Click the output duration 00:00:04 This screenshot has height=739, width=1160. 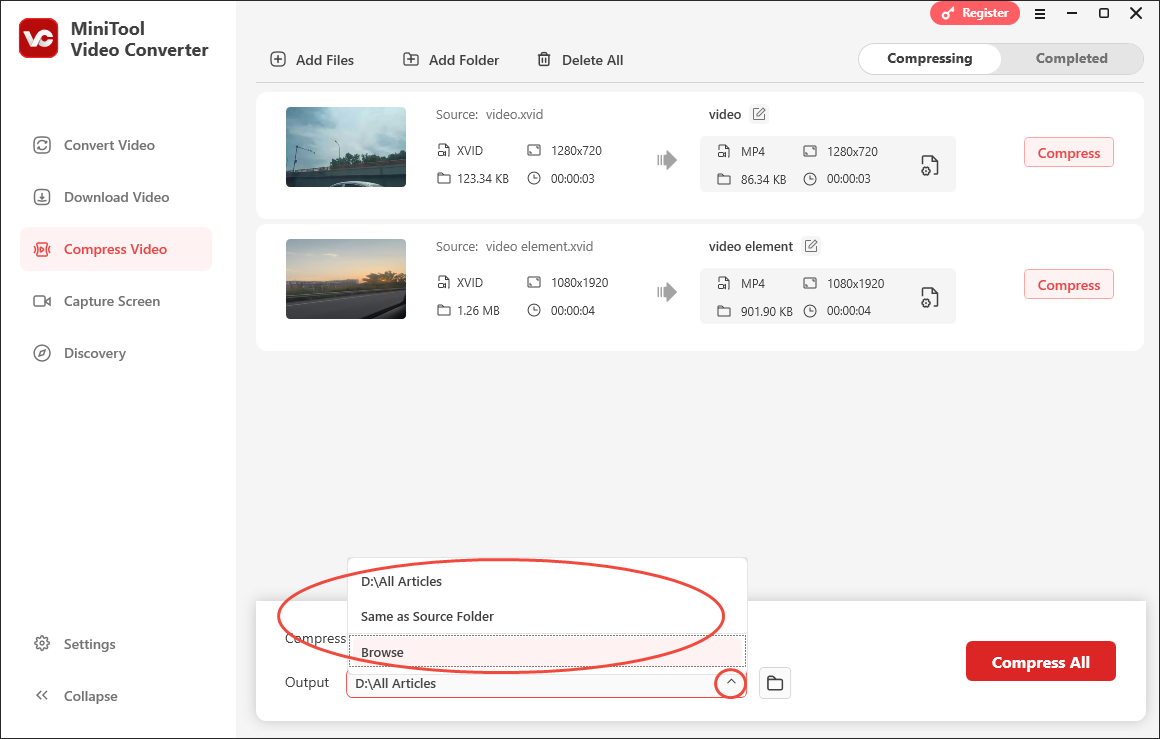(849, 311)
